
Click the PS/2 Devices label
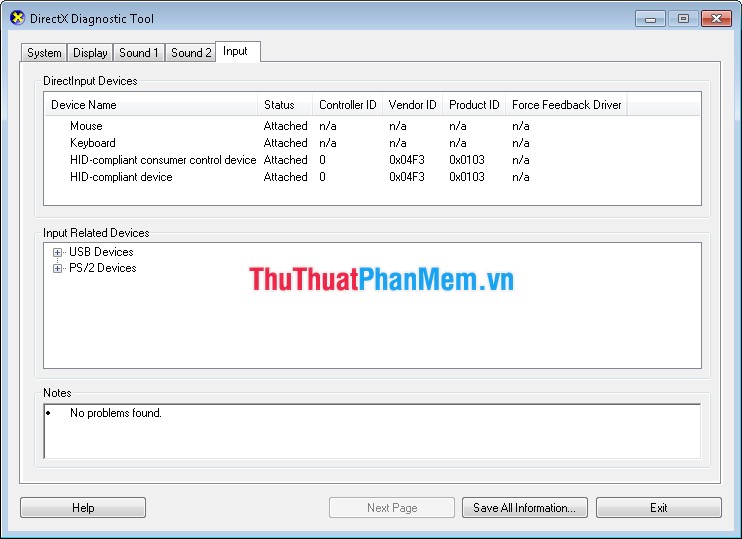coord(103,268)
